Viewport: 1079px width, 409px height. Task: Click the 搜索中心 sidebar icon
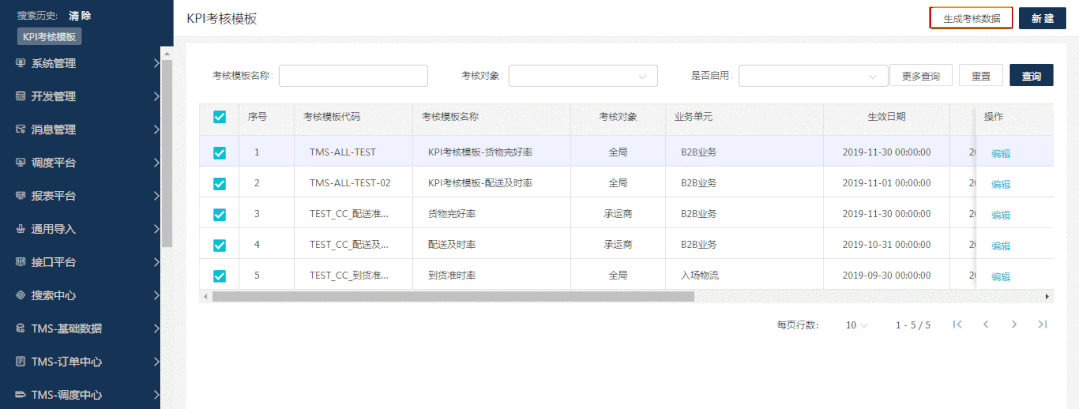pyautogui.click(x=21, y=295)
